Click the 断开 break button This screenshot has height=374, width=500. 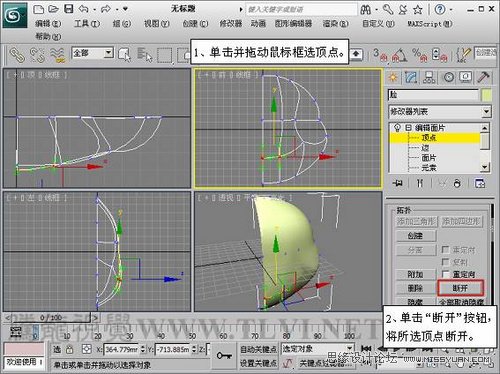click(x=460, y=288)
